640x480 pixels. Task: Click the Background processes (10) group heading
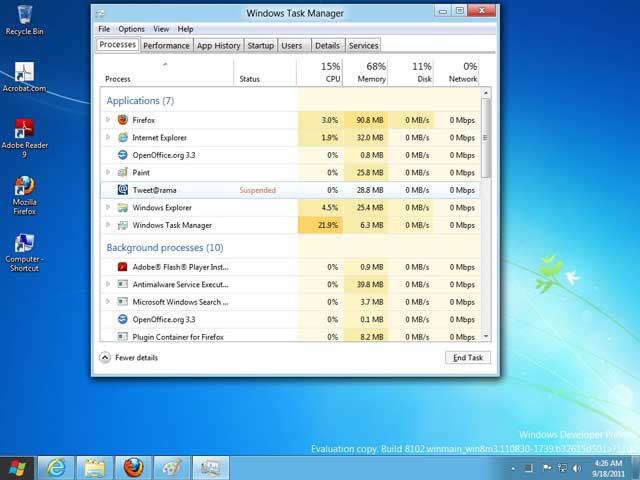165,247
